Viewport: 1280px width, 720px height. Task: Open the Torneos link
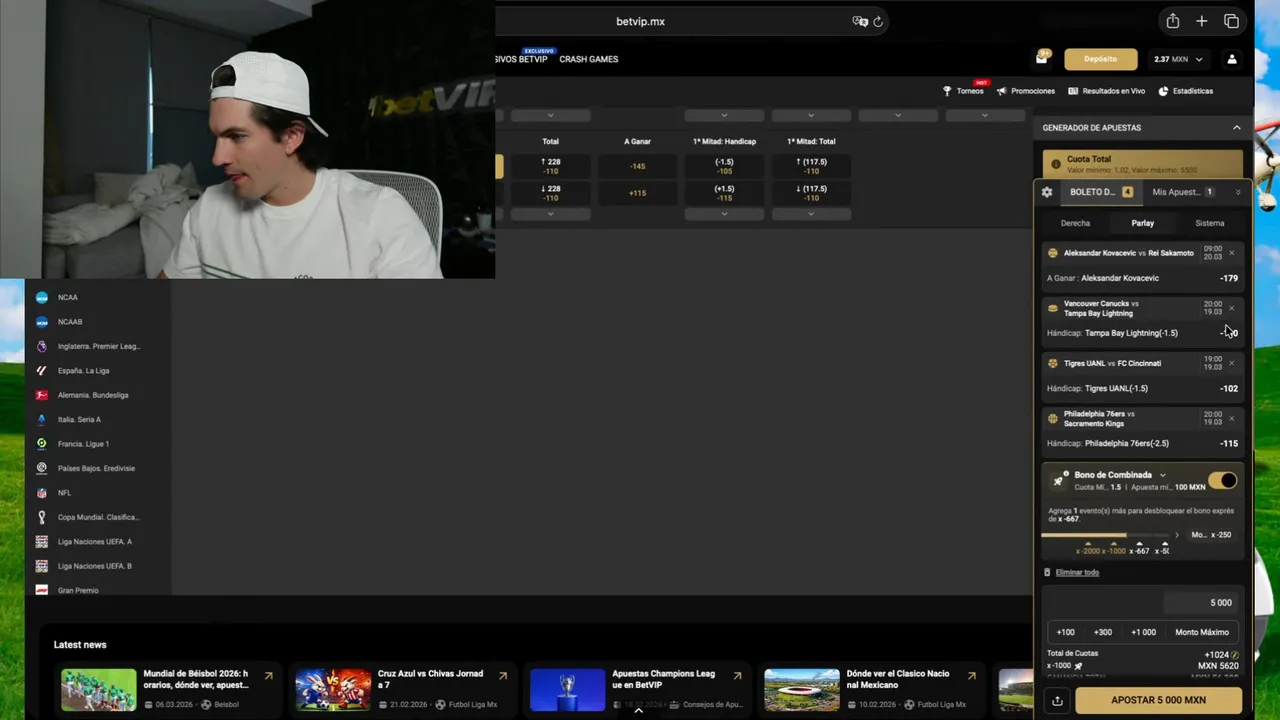(964, 91)
